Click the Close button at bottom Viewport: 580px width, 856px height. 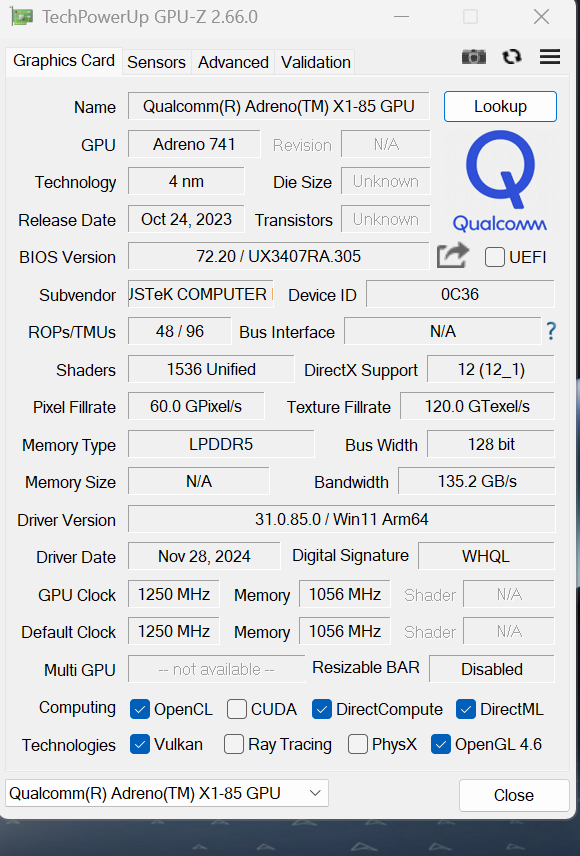tap(514, 795)
